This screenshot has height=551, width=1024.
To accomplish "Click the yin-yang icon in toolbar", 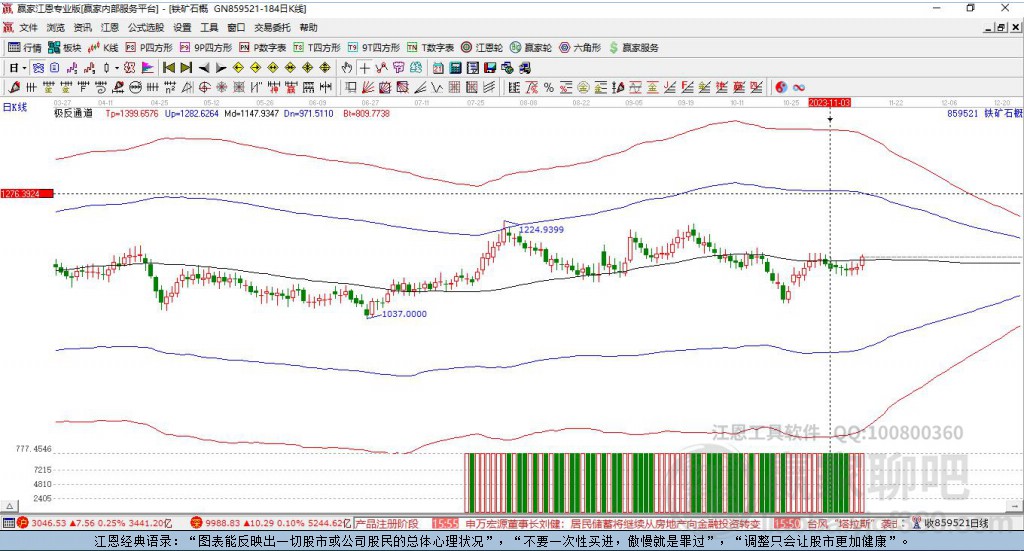I will (782, 87).
